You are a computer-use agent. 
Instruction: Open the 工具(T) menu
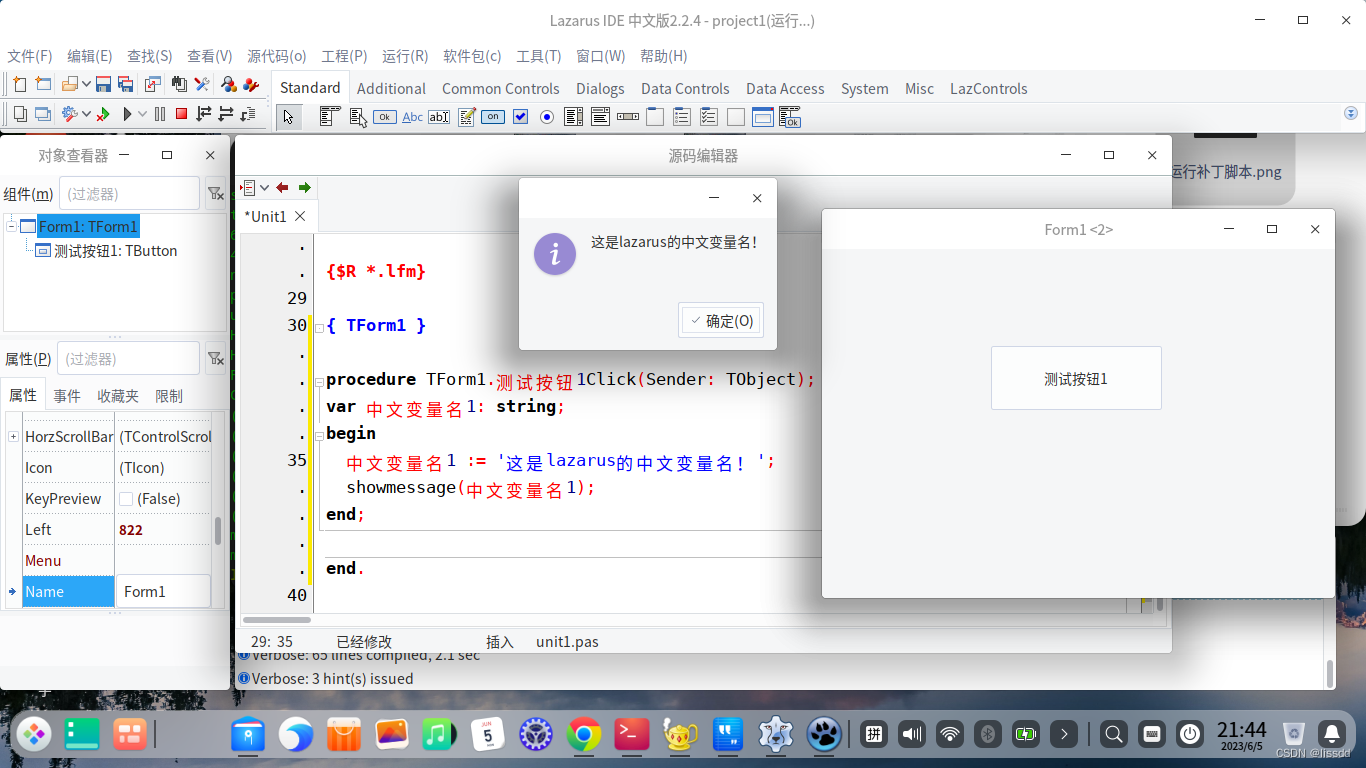(x=538, y=56)
